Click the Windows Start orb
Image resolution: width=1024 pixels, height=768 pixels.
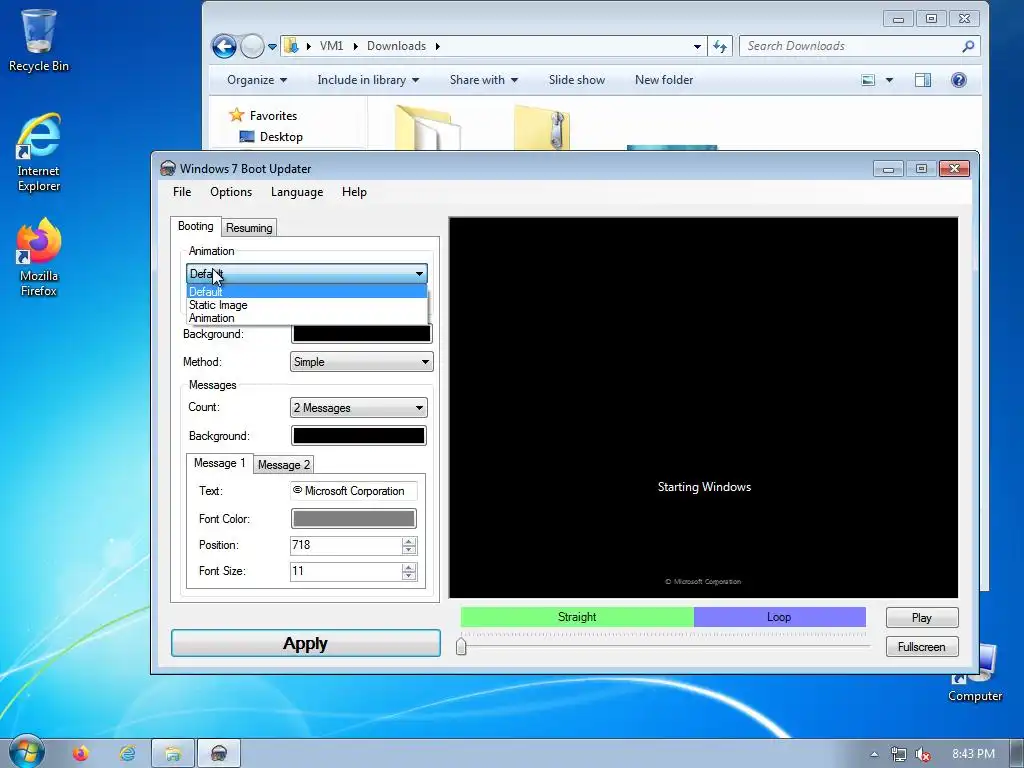coord(26,752)
